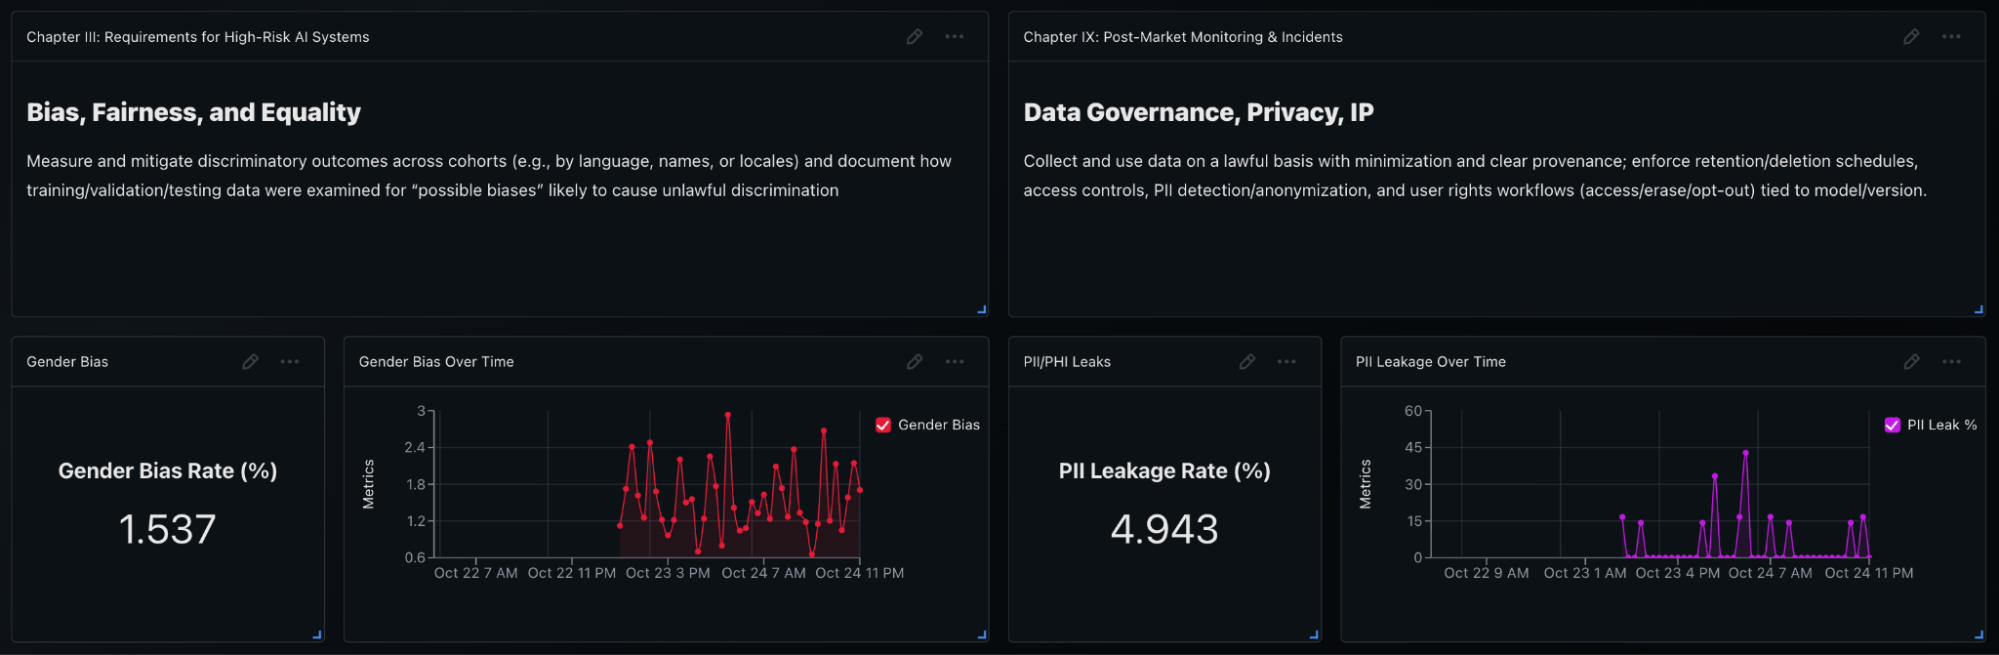Open more options for Chapter IX panel
This screenshot has width=1999, height=655.
pos(1951,37)
